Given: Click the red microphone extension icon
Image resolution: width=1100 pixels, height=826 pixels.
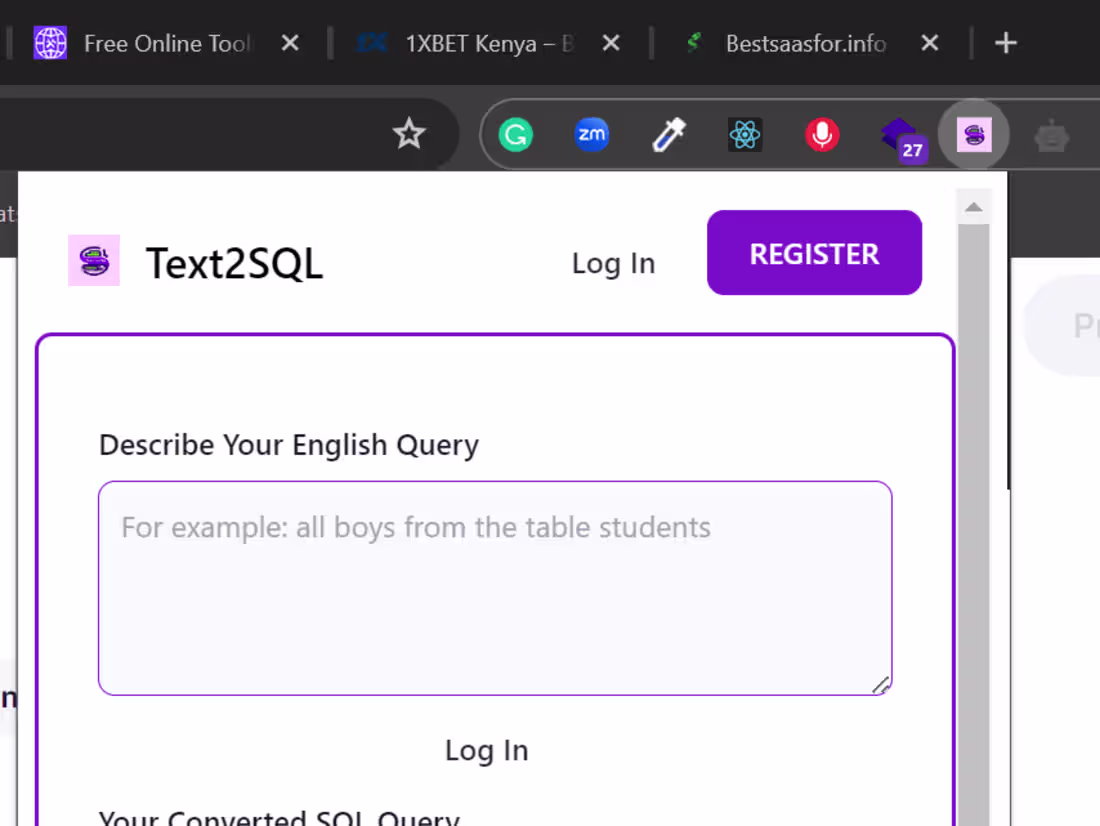Looking at the screenshot, I should (822, 134).
